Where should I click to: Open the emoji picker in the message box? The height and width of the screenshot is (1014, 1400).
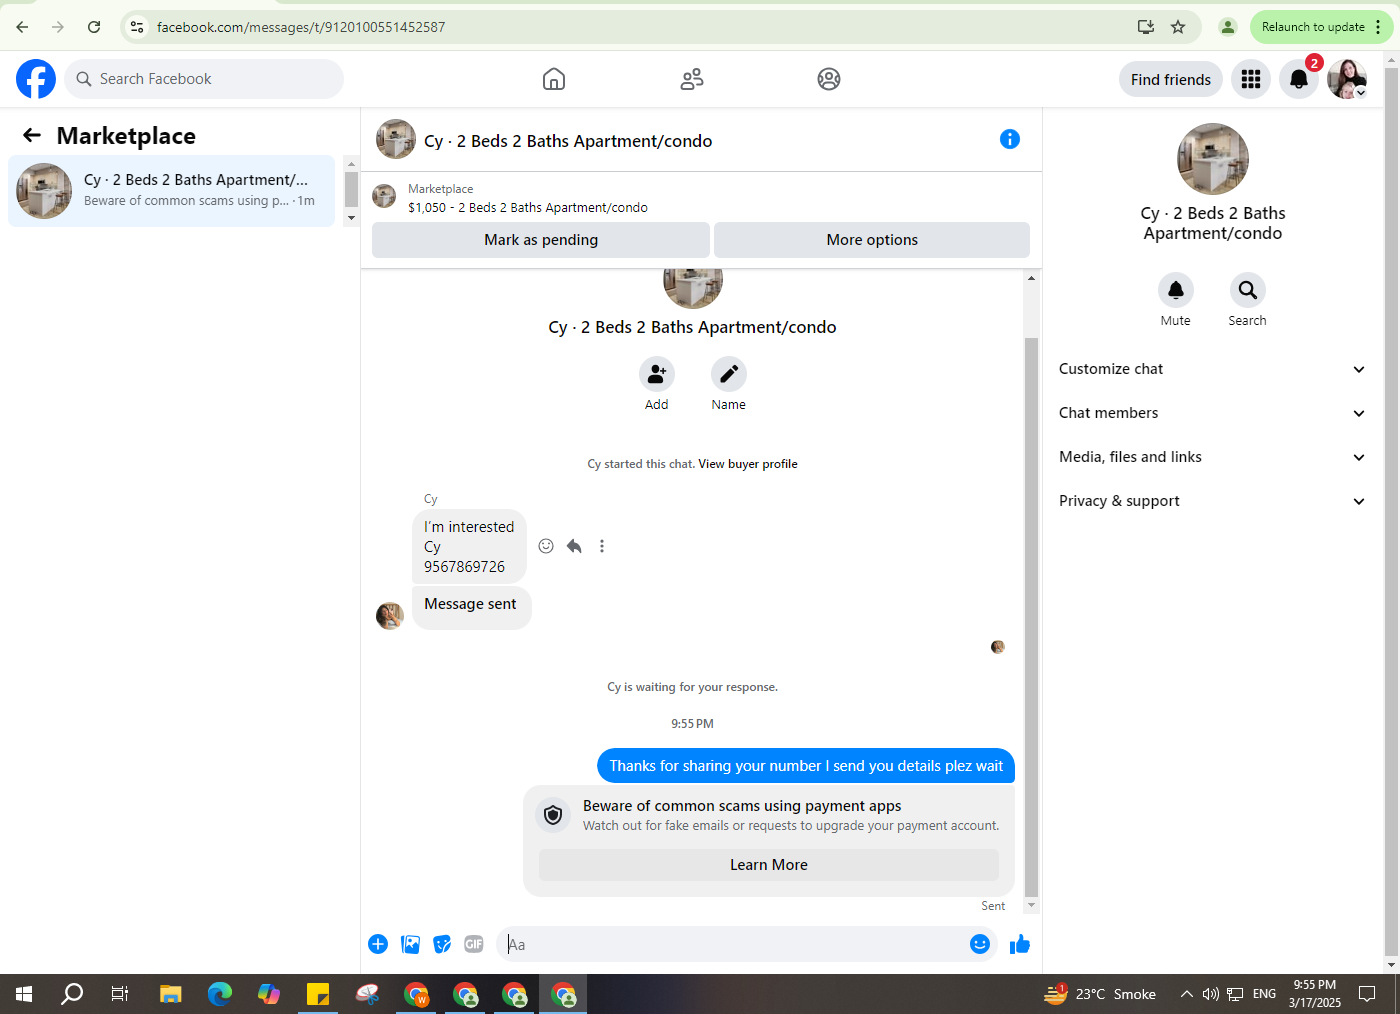[x=980, y=944]
